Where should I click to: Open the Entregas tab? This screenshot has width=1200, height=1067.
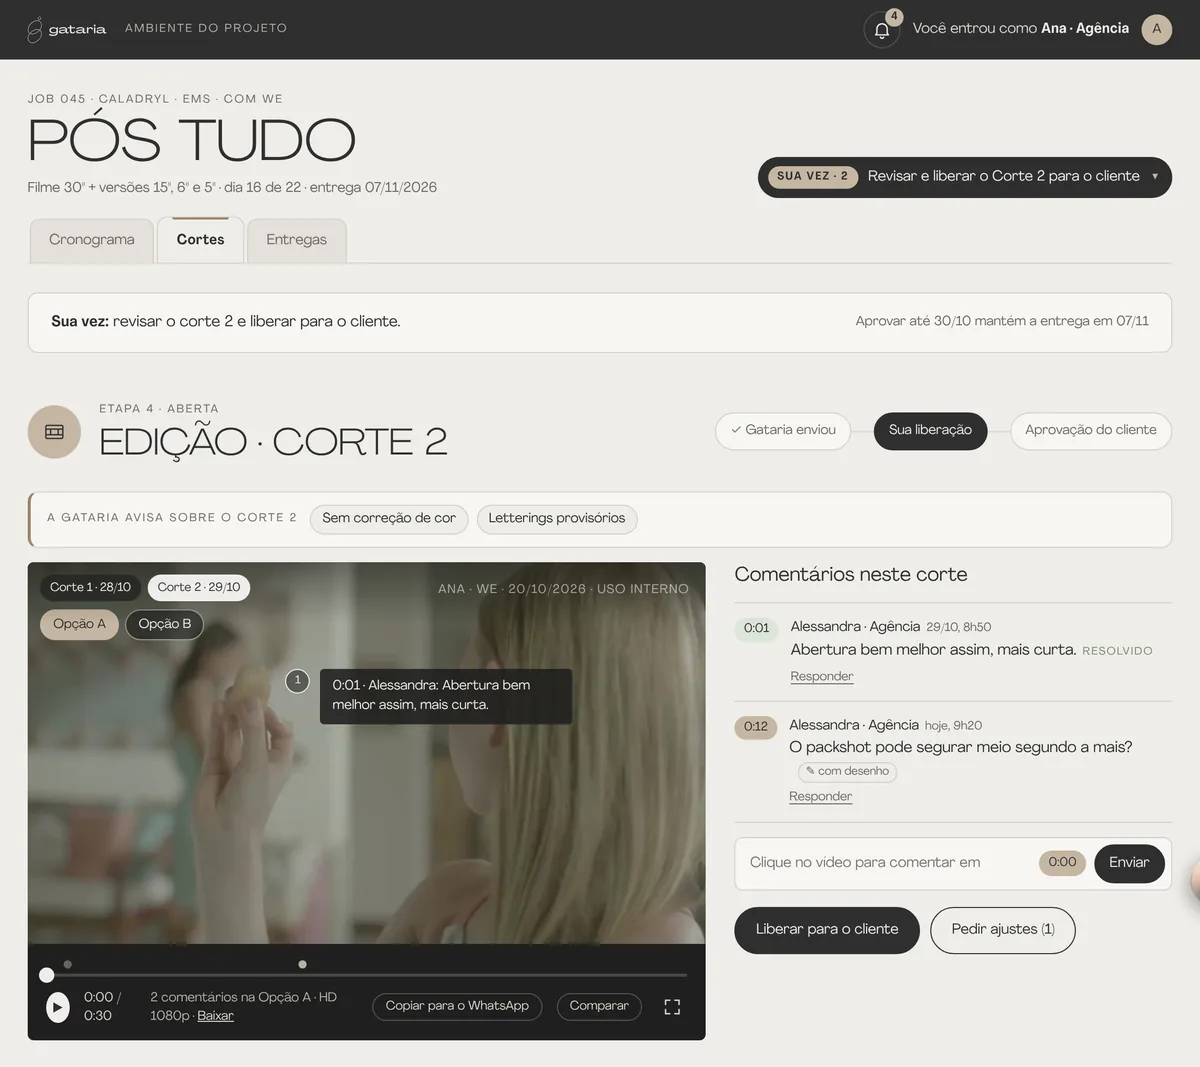click(296, 240)
